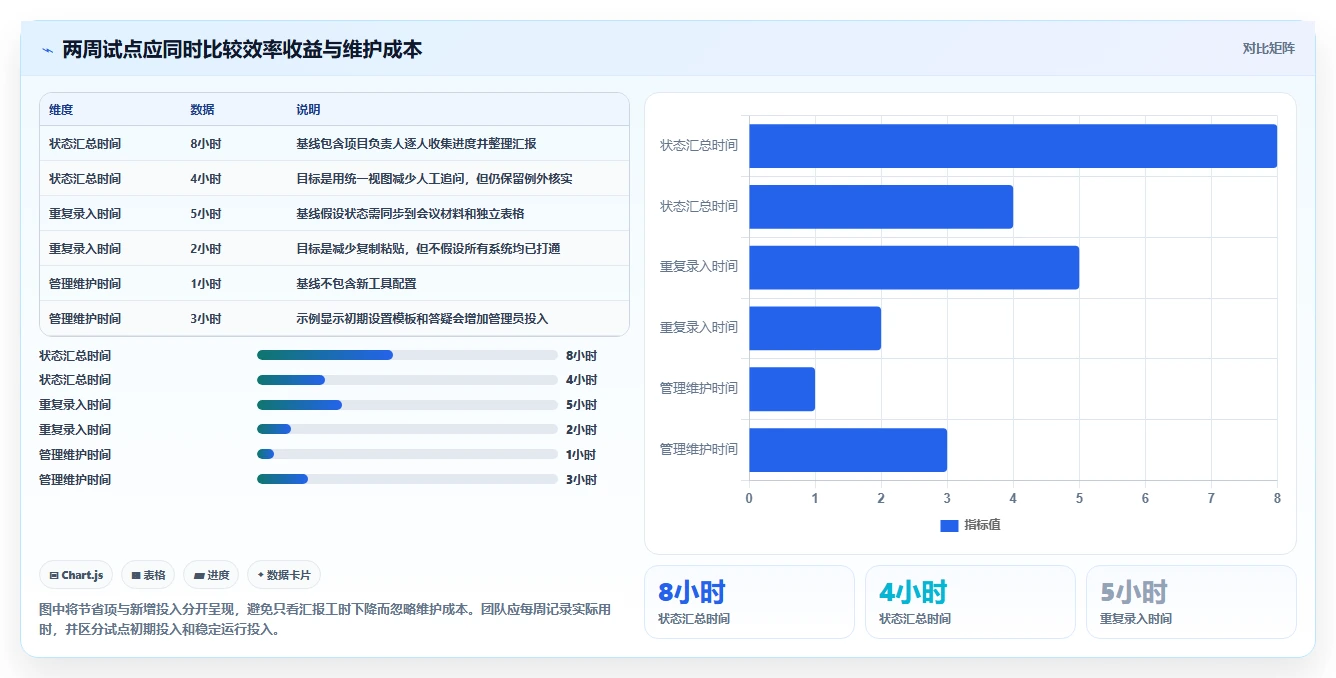The width and height of the screenshot is (1336, 678).
Task: Select the 进度 chip
Action: click(x=211, y=575)
